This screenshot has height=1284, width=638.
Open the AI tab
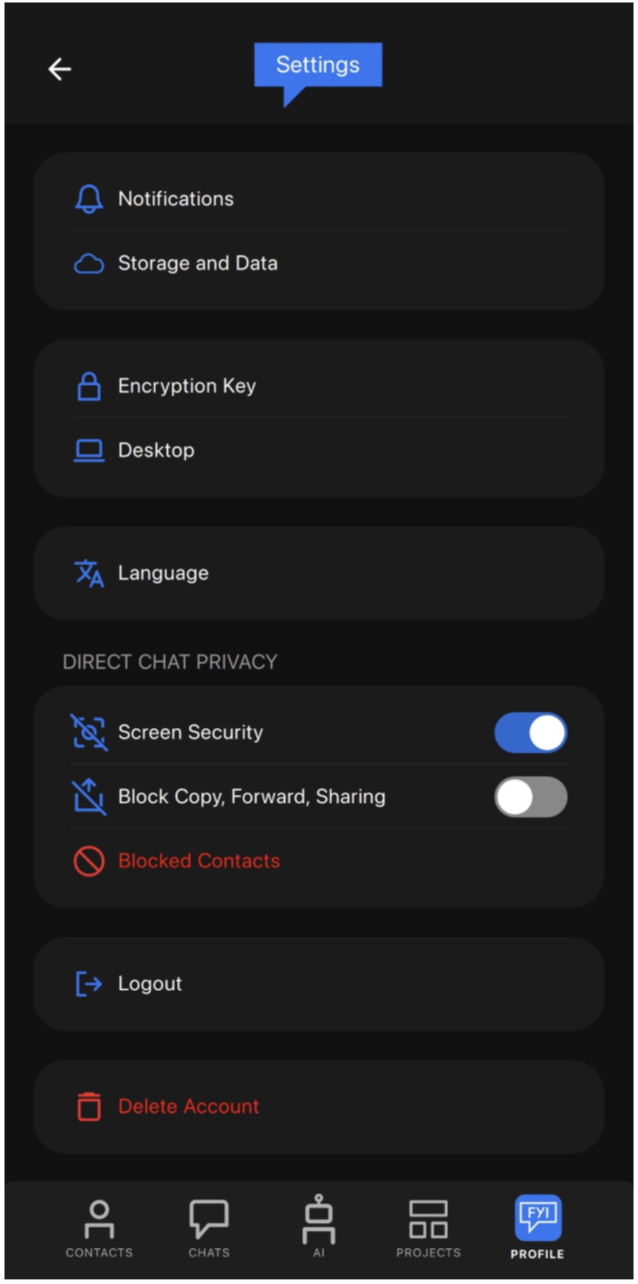319,1227
